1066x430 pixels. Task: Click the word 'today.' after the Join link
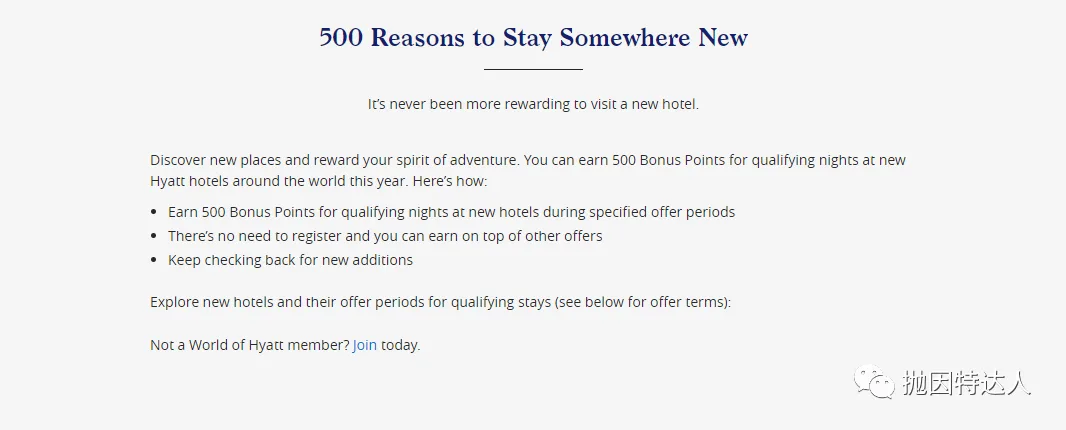(x=400, y=345)
